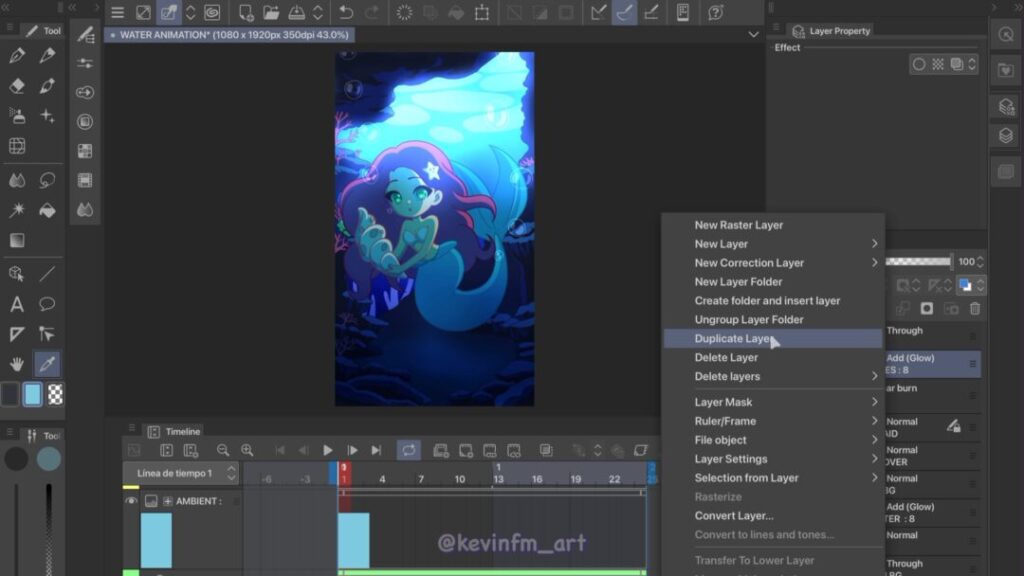Select the auto select magic wand tool

(x=18, y=210)
